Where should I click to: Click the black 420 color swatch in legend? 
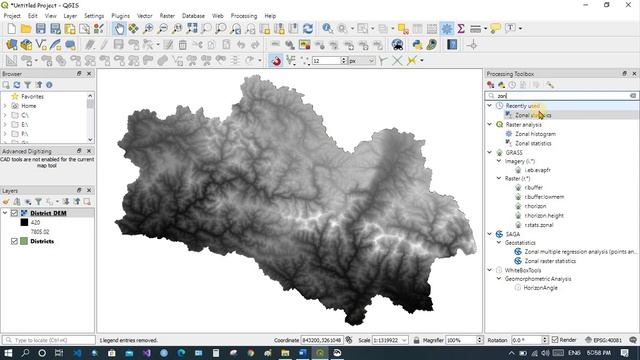point(24,222)
